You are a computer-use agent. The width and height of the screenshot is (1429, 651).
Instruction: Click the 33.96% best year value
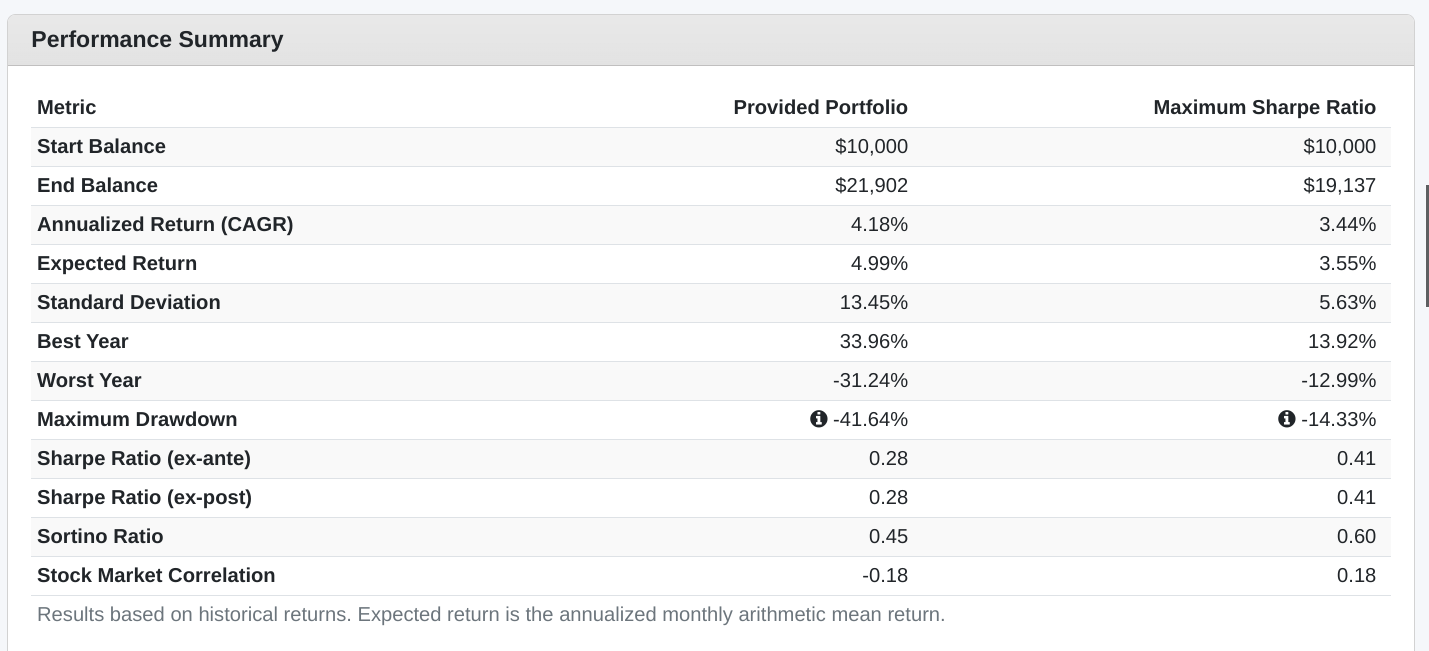click(x=873, y=341)
